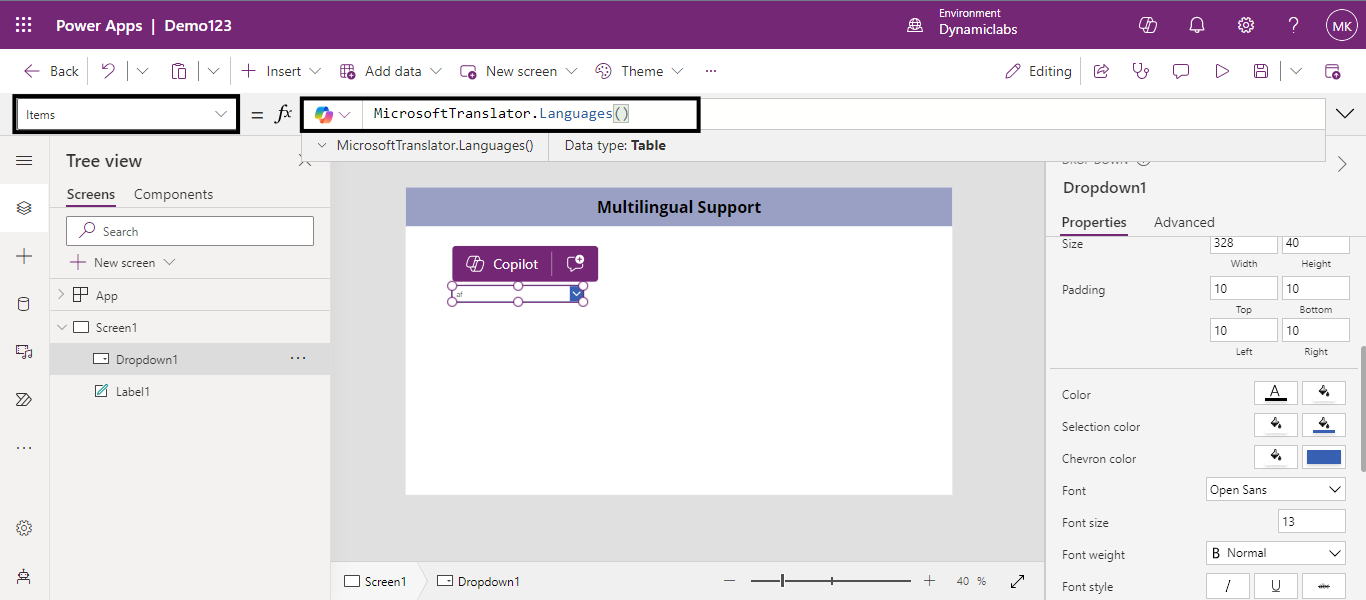Click the Add data button
The height and width of the screenshot is (600, 1366).
click(x=391, y=71)
